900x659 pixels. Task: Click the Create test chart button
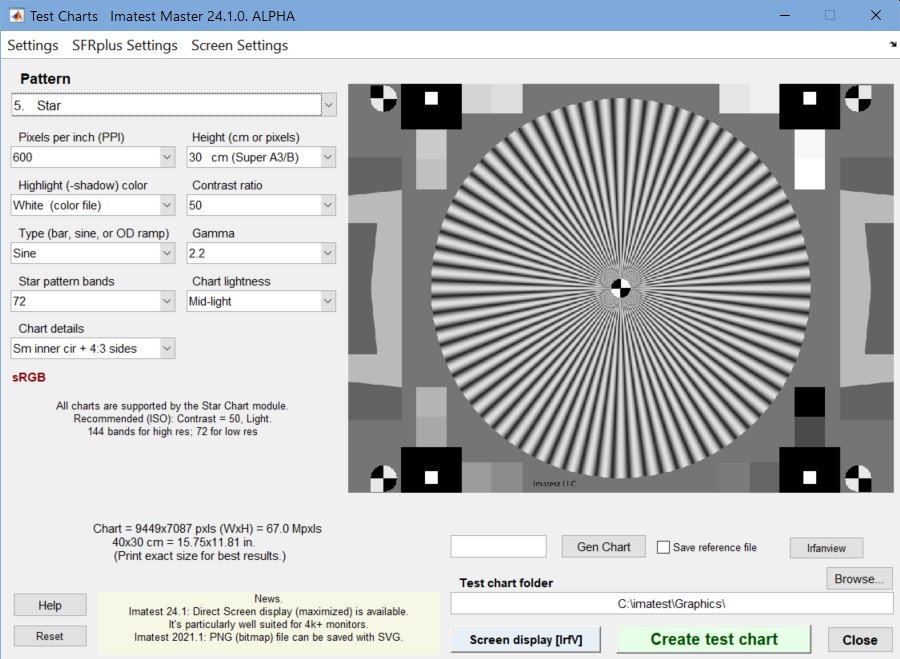[x=713, y=639]
